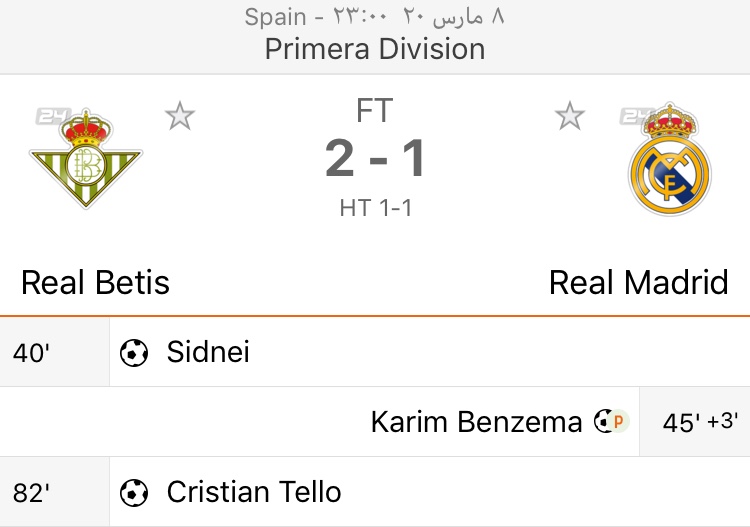Click the penalty goal icon beside Benzema
The height and width of the screenshot is (527, 750).
click(610, 422)
